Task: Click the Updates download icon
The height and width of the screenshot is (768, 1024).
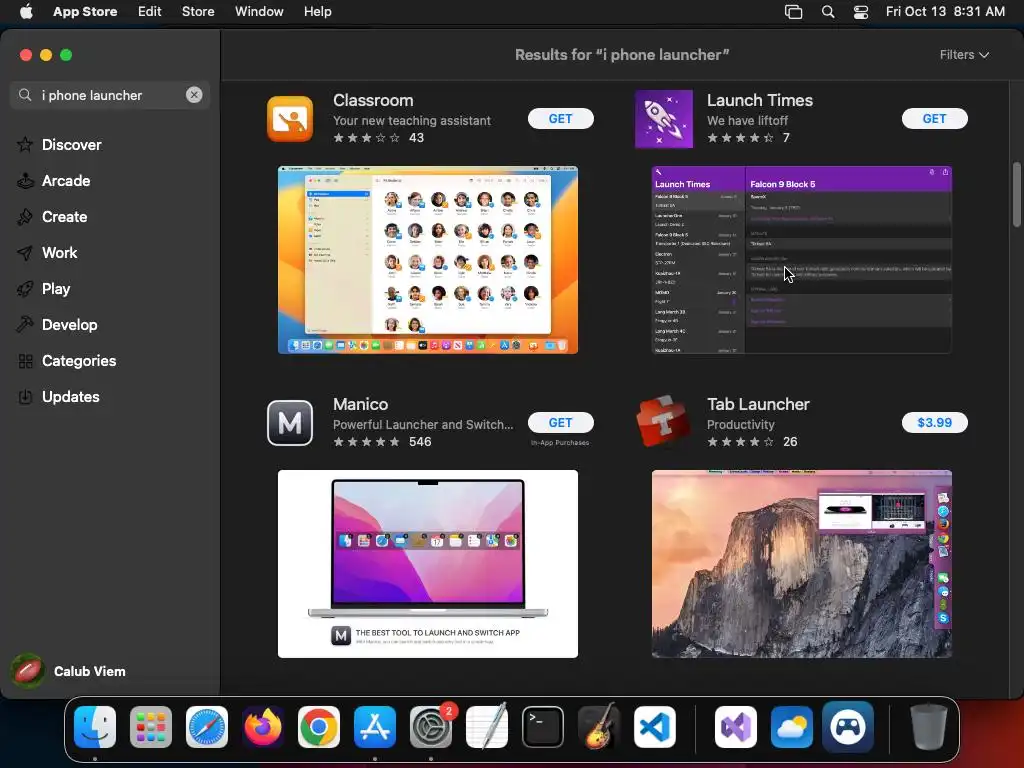Action: (25, 397)
